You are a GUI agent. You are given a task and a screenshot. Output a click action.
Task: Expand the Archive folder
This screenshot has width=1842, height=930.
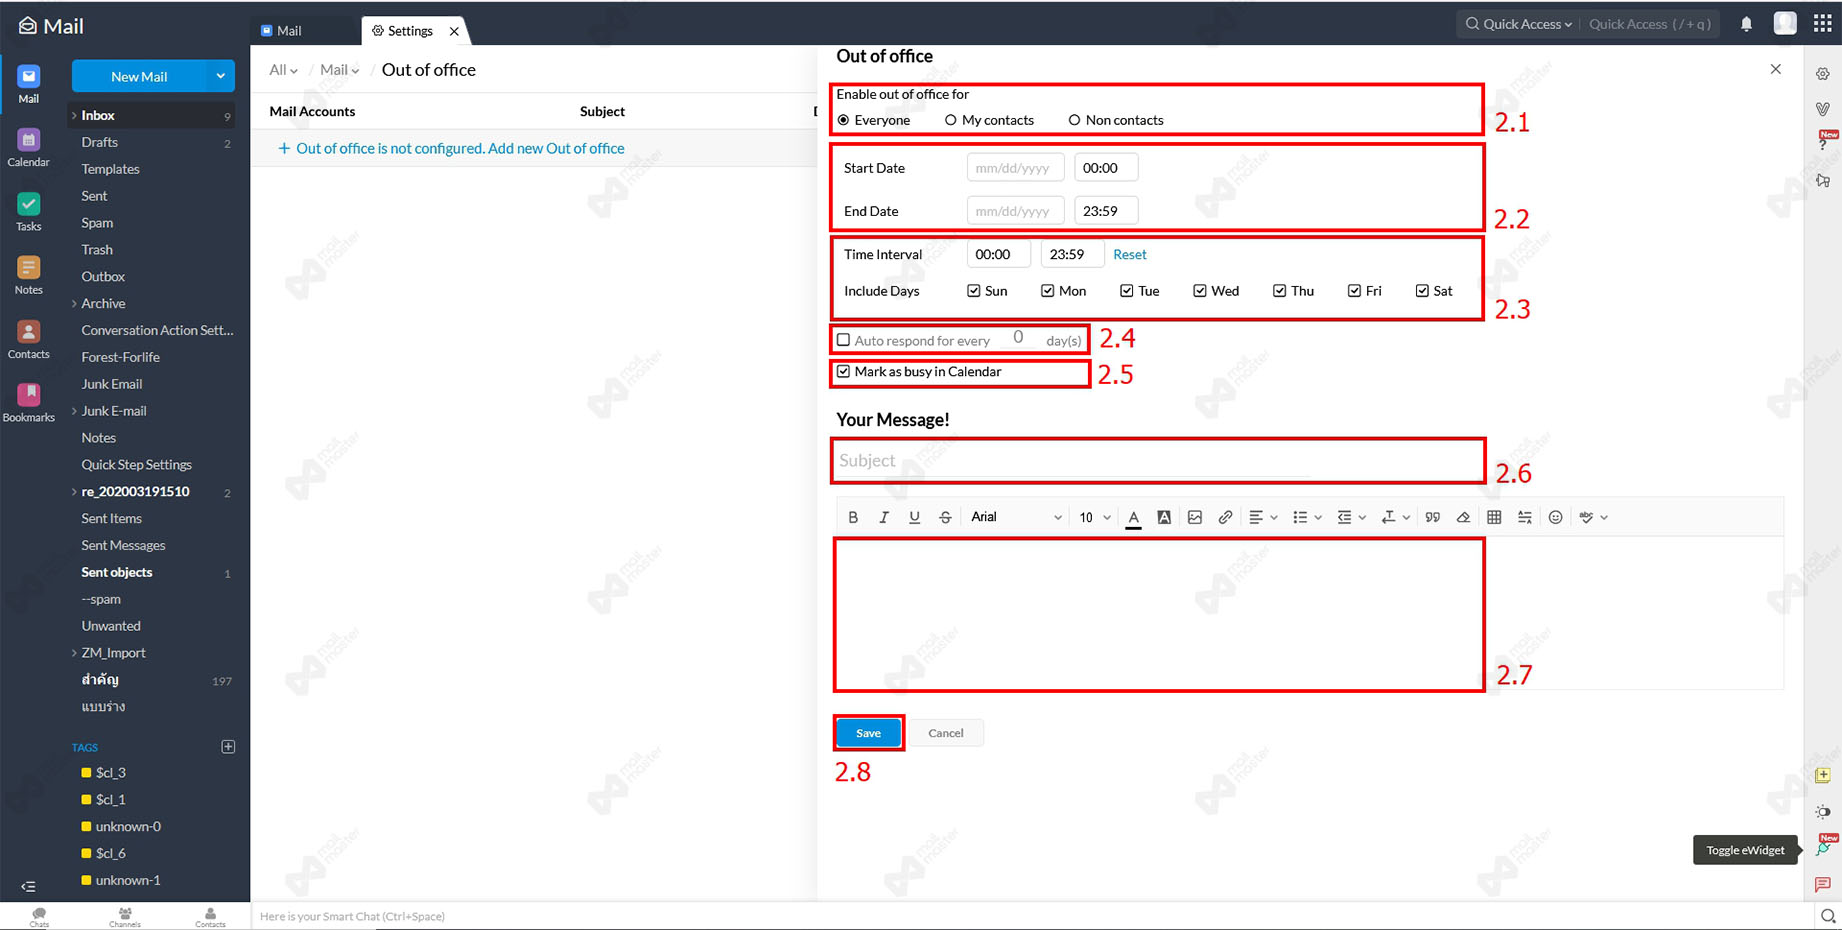(74, 303)
